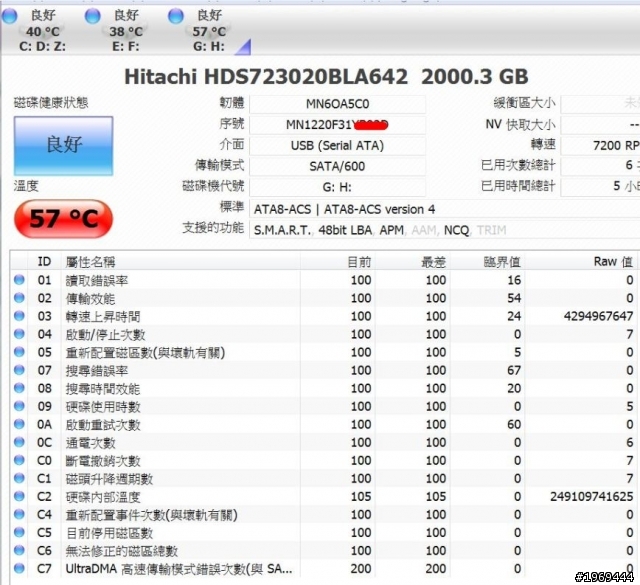Click threshold value 54
This screenshot has width=640, height=585.
[514, 298]
